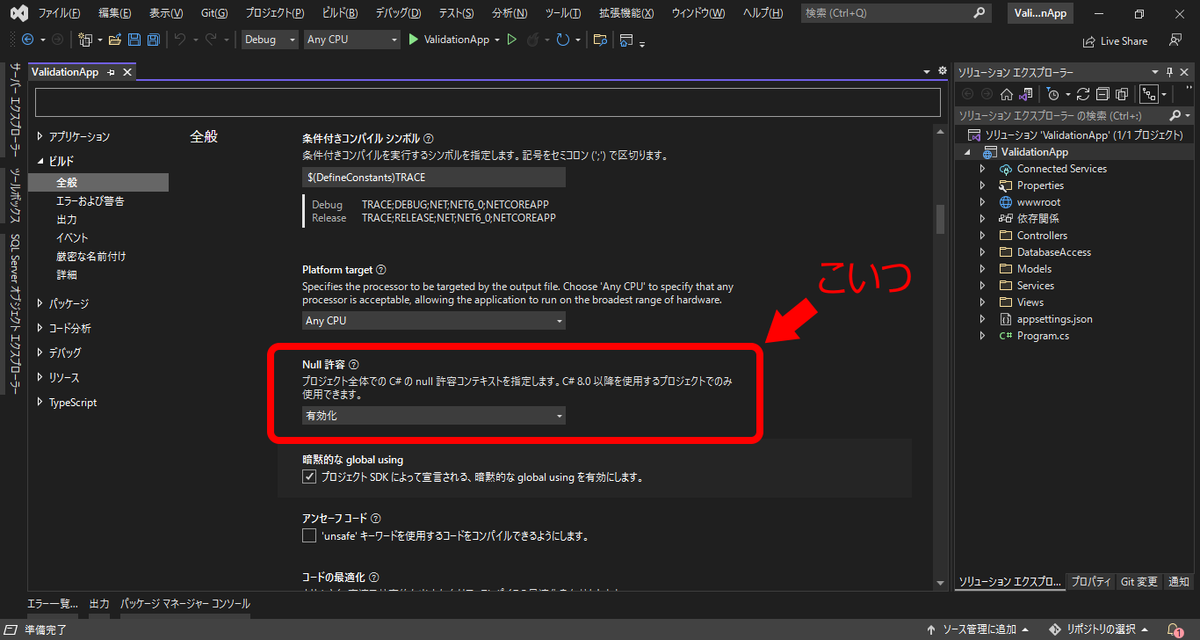
Task: Open the Any CPU platform dropdown in toolbar
Action: pos(352,40)
